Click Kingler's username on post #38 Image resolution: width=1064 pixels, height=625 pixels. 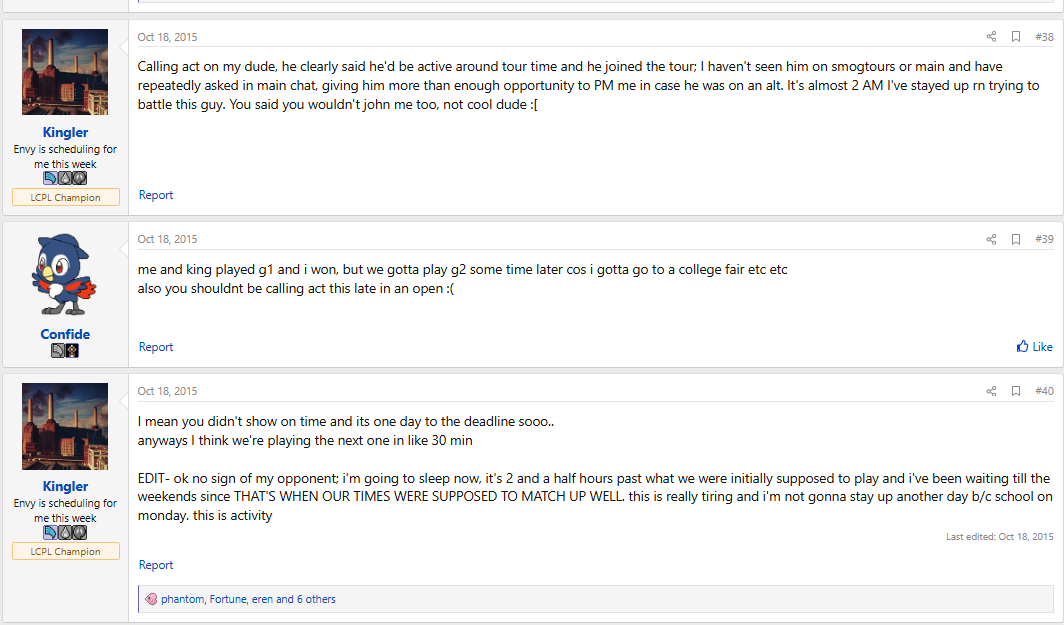click(x=65, y=132)
